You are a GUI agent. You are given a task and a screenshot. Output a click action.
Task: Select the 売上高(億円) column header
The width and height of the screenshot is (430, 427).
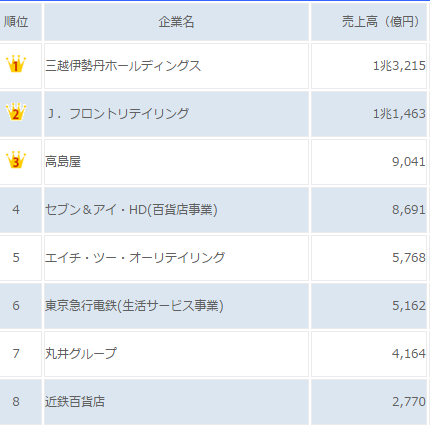pos(380,22)
